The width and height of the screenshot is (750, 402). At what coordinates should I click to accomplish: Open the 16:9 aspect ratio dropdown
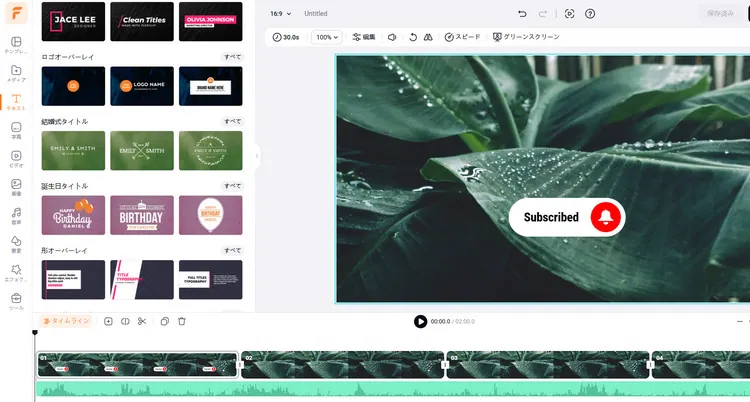click(x=280, y=13)
